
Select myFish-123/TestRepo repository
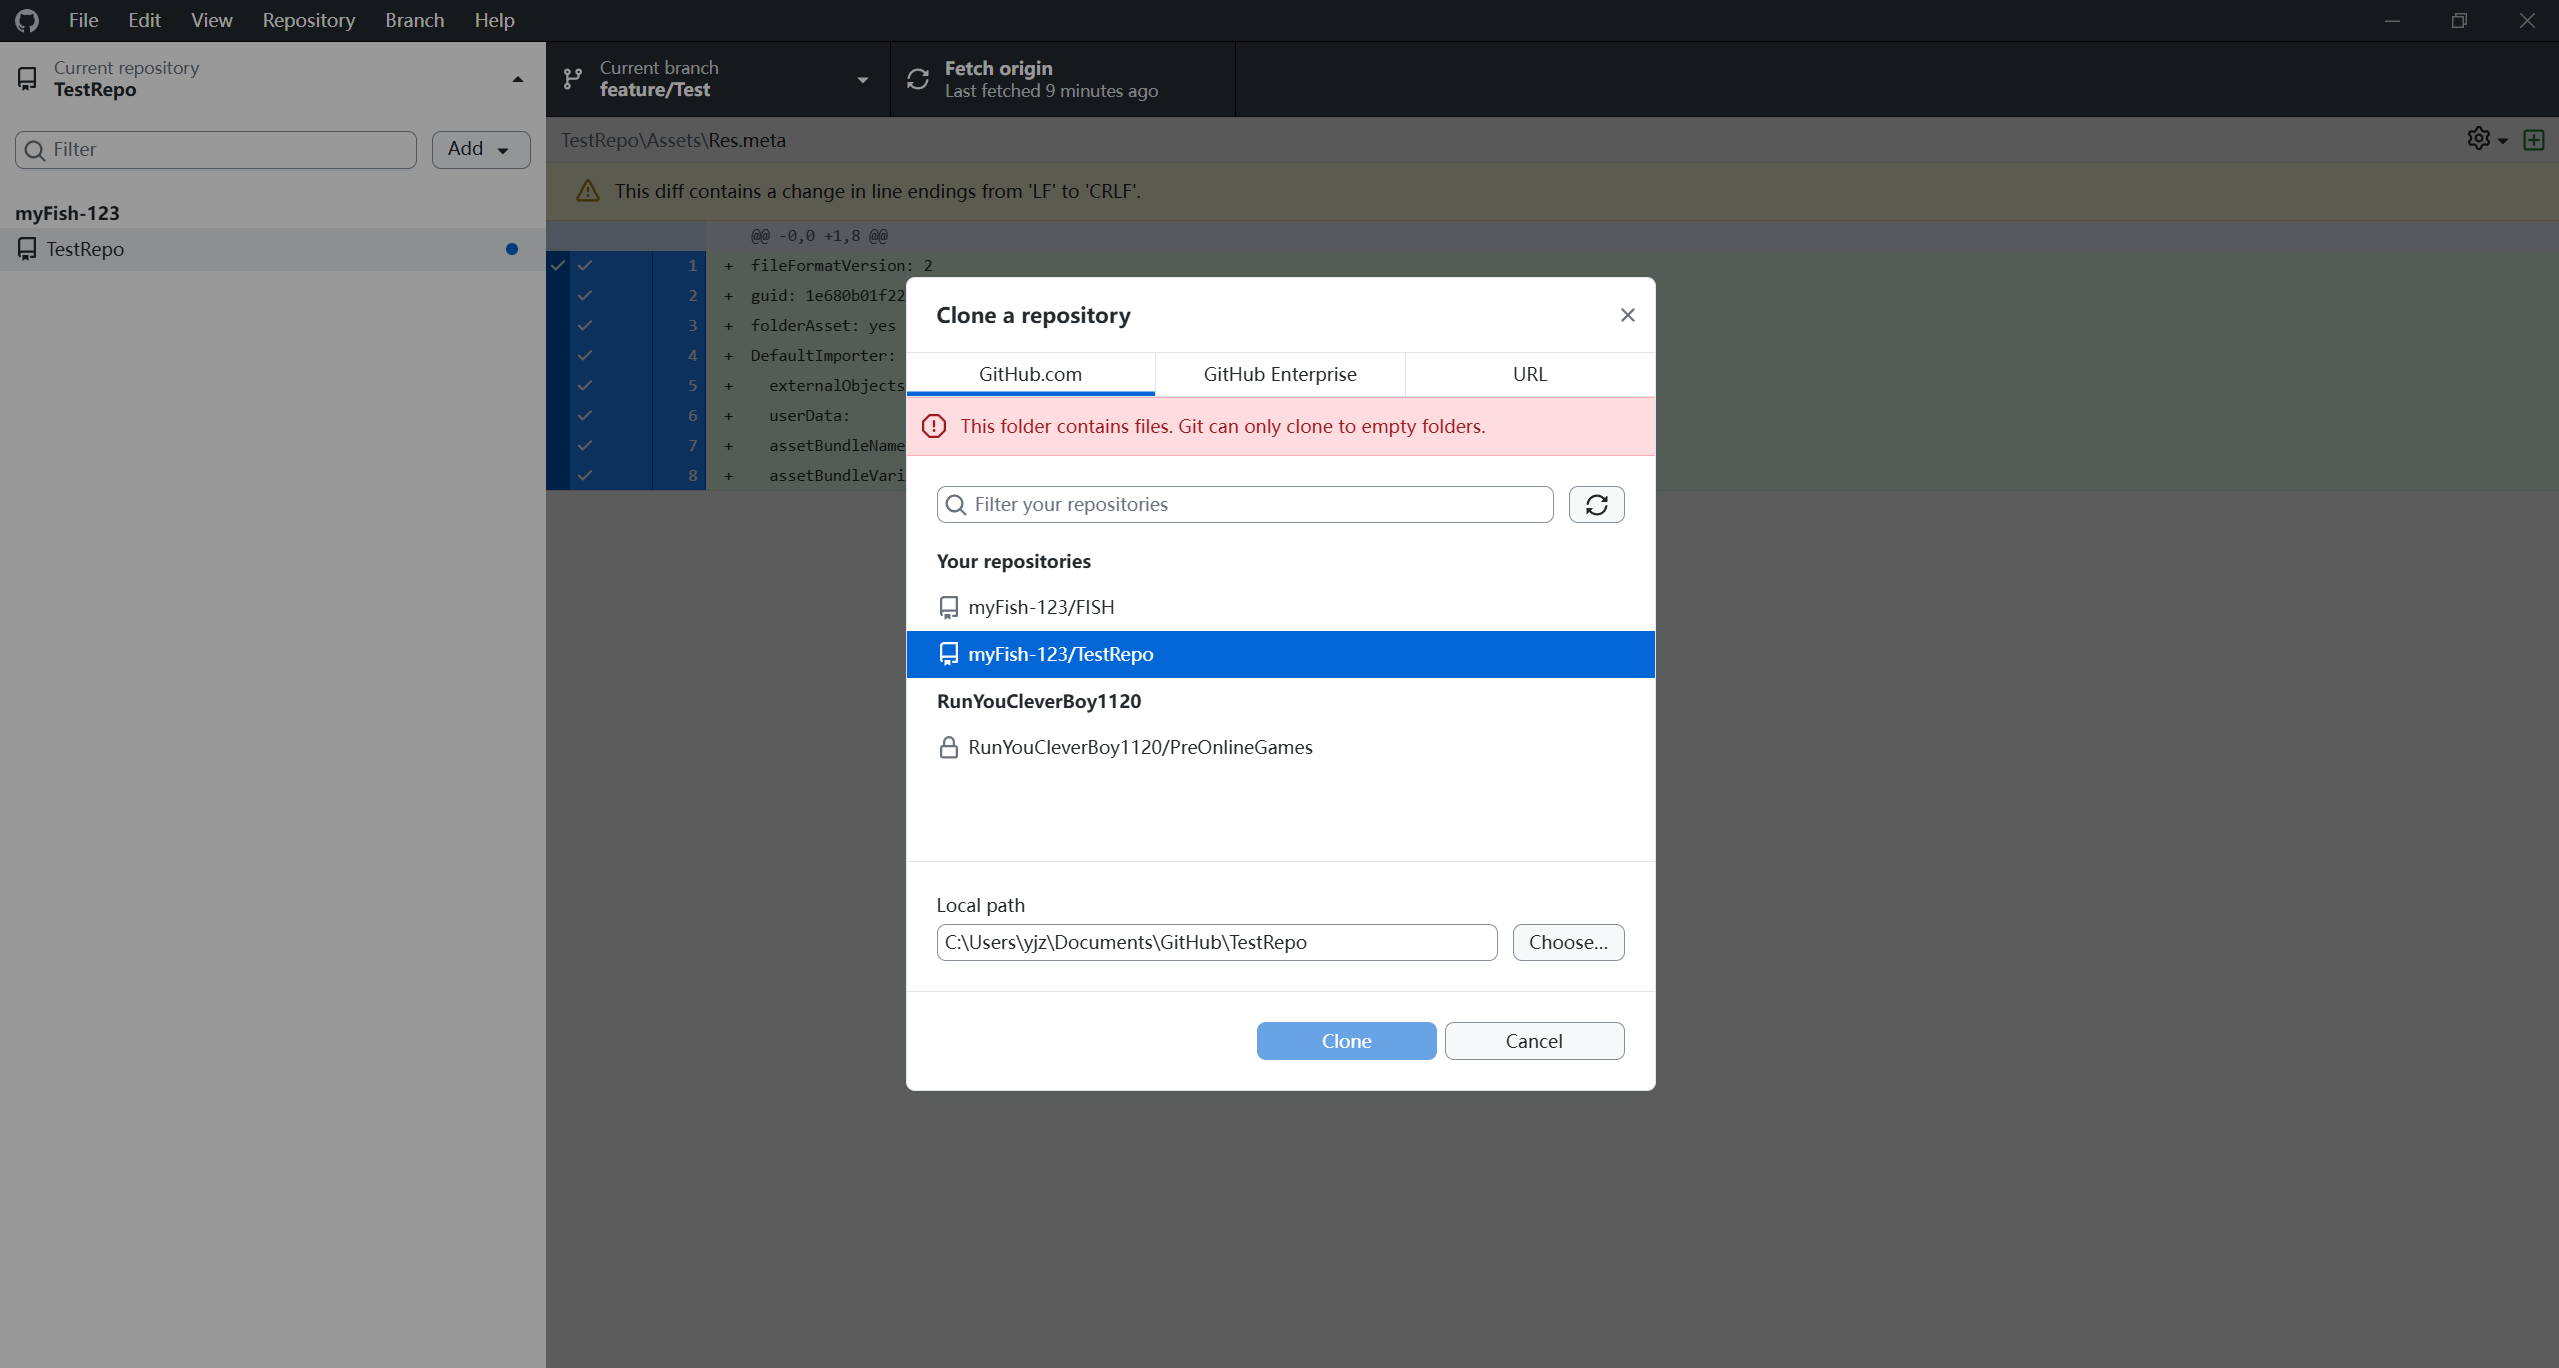(1280, 654)
